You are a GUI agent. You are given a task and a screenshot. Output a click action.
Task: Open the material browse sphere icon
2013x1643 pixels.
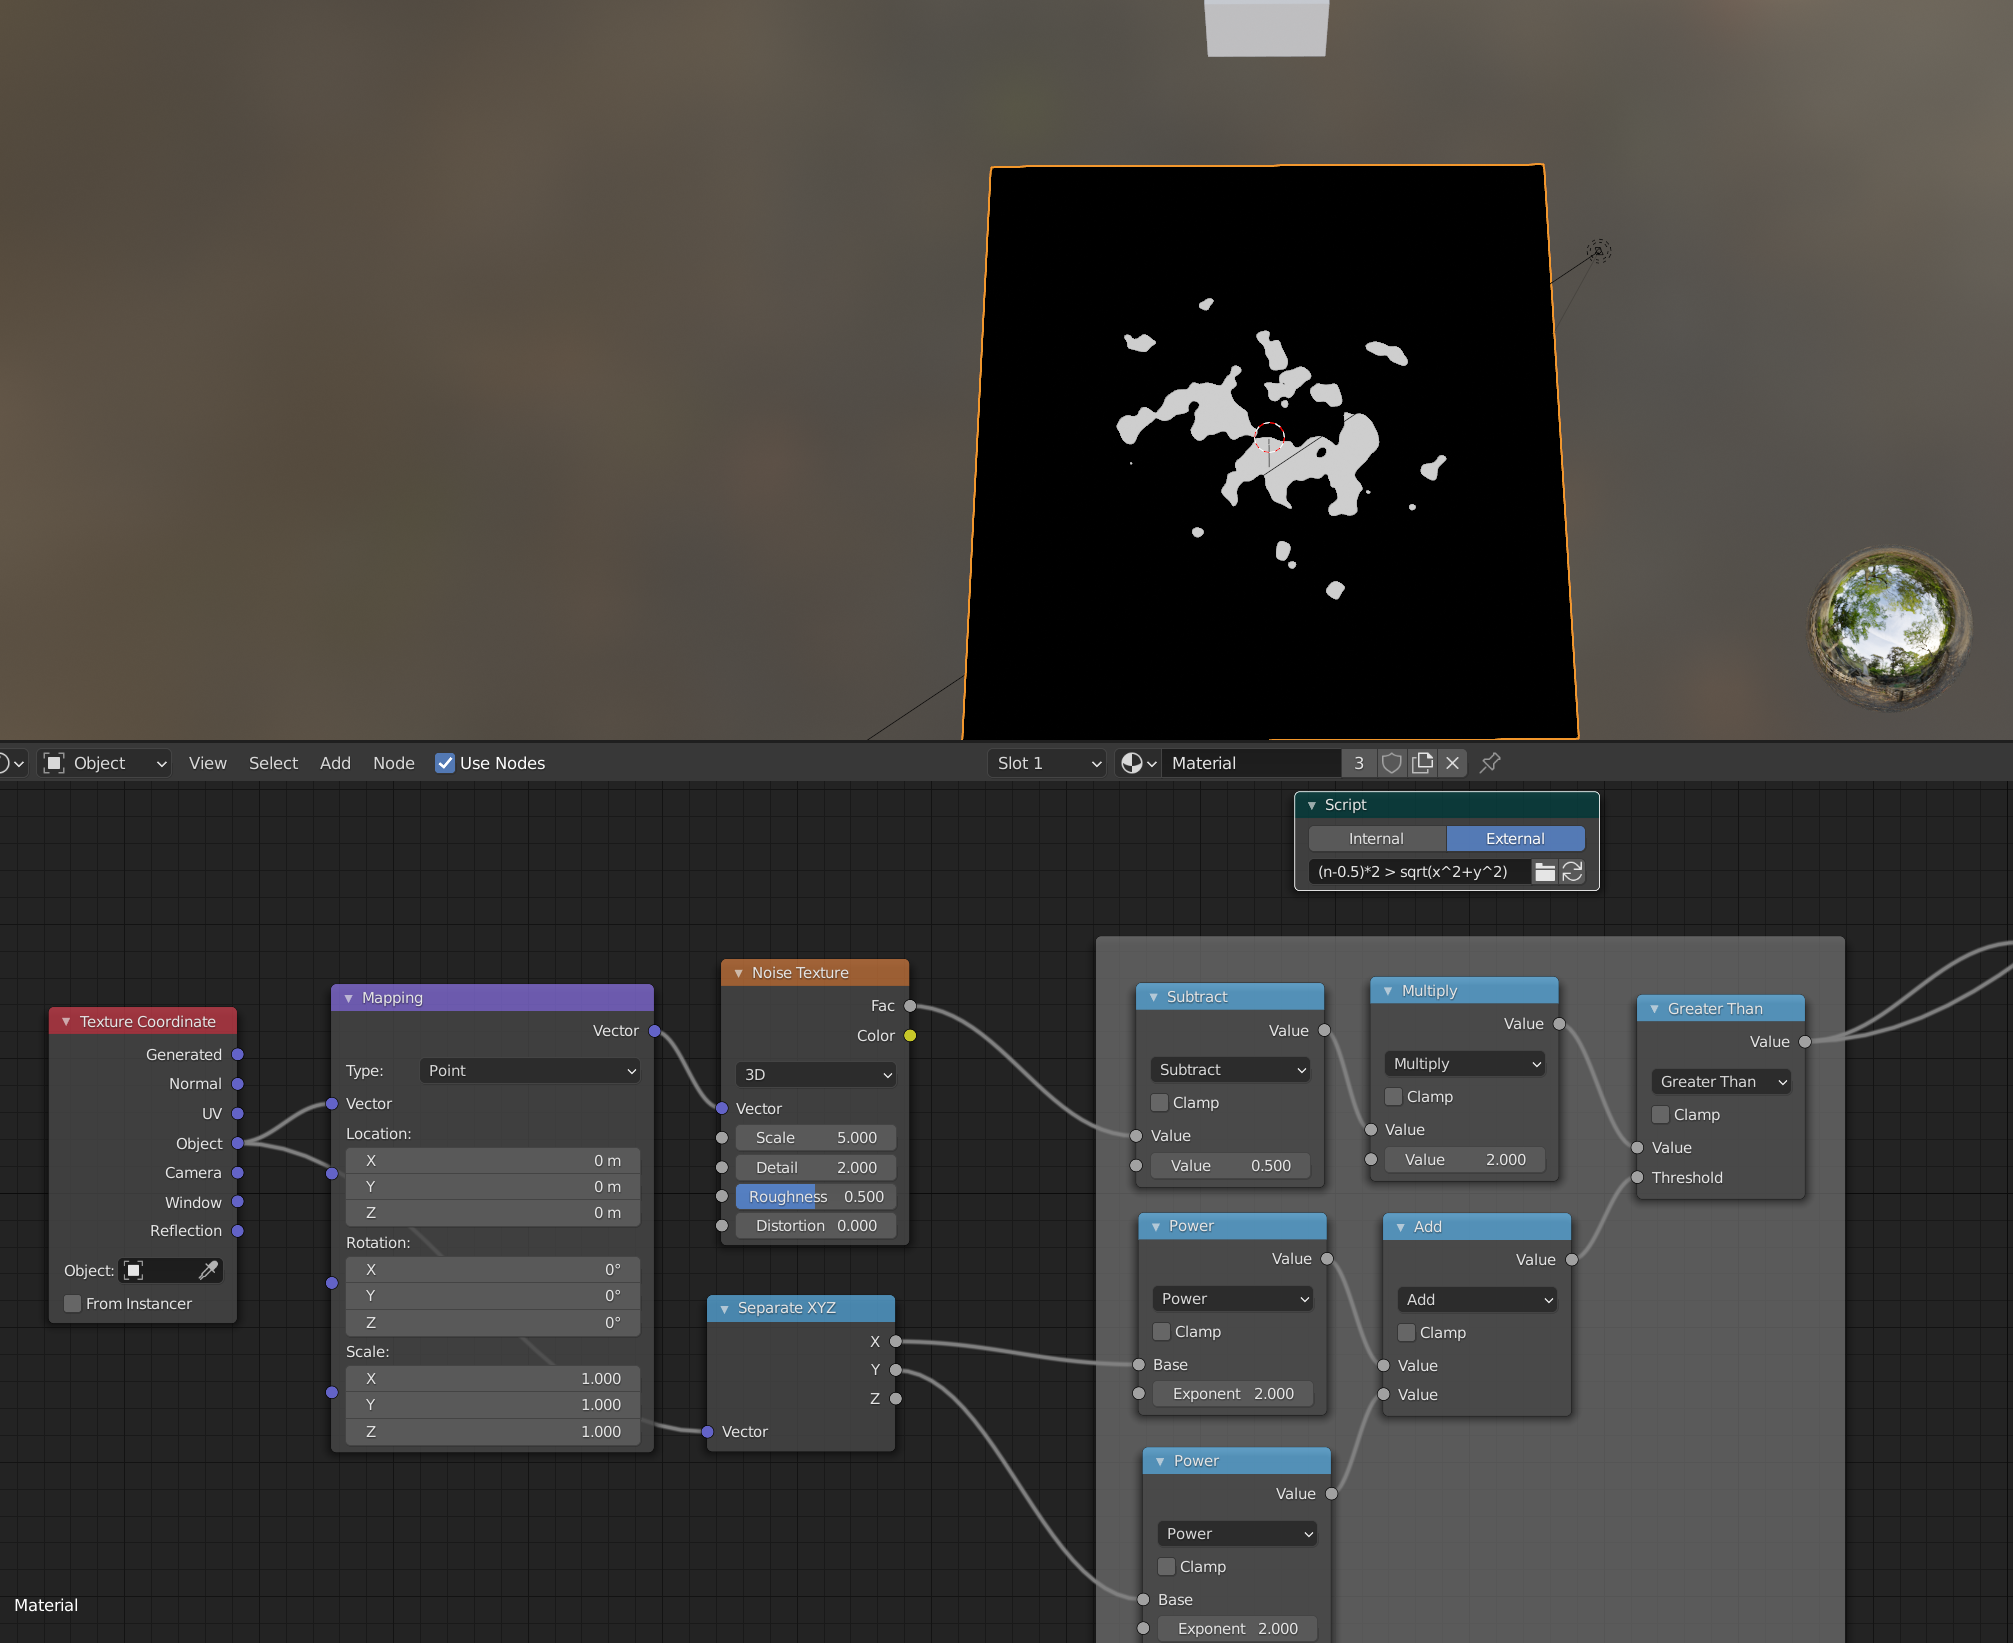pyautogui.click(x=1138, y=763)
